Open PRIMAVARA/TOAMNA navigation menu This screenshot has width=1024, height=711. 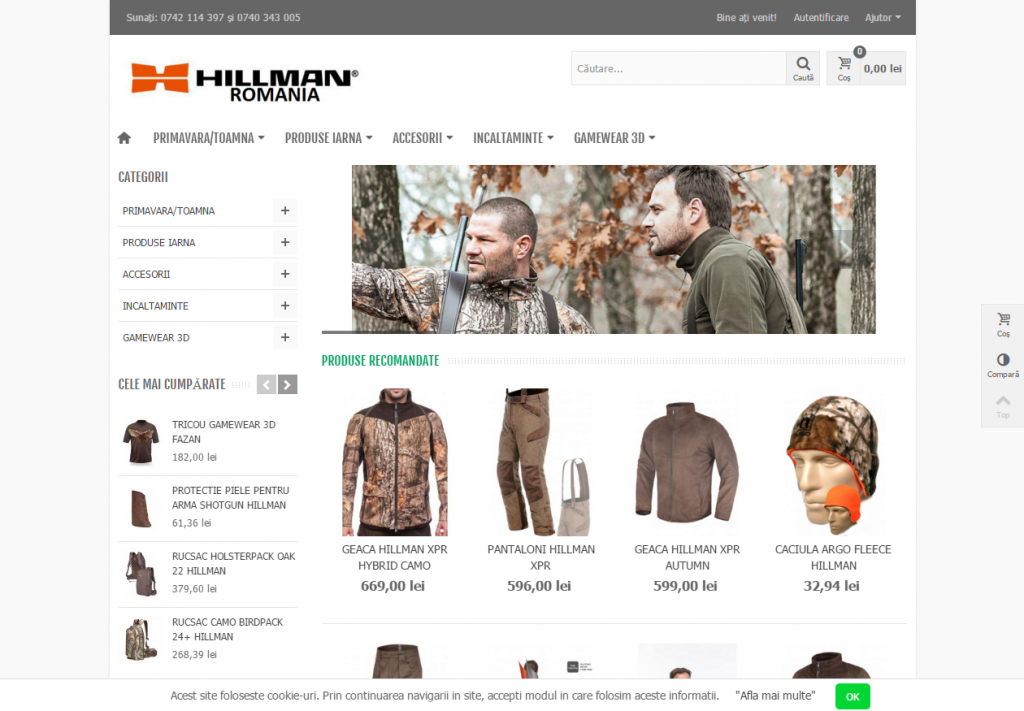pyautogui.click(x=208, y=138)
